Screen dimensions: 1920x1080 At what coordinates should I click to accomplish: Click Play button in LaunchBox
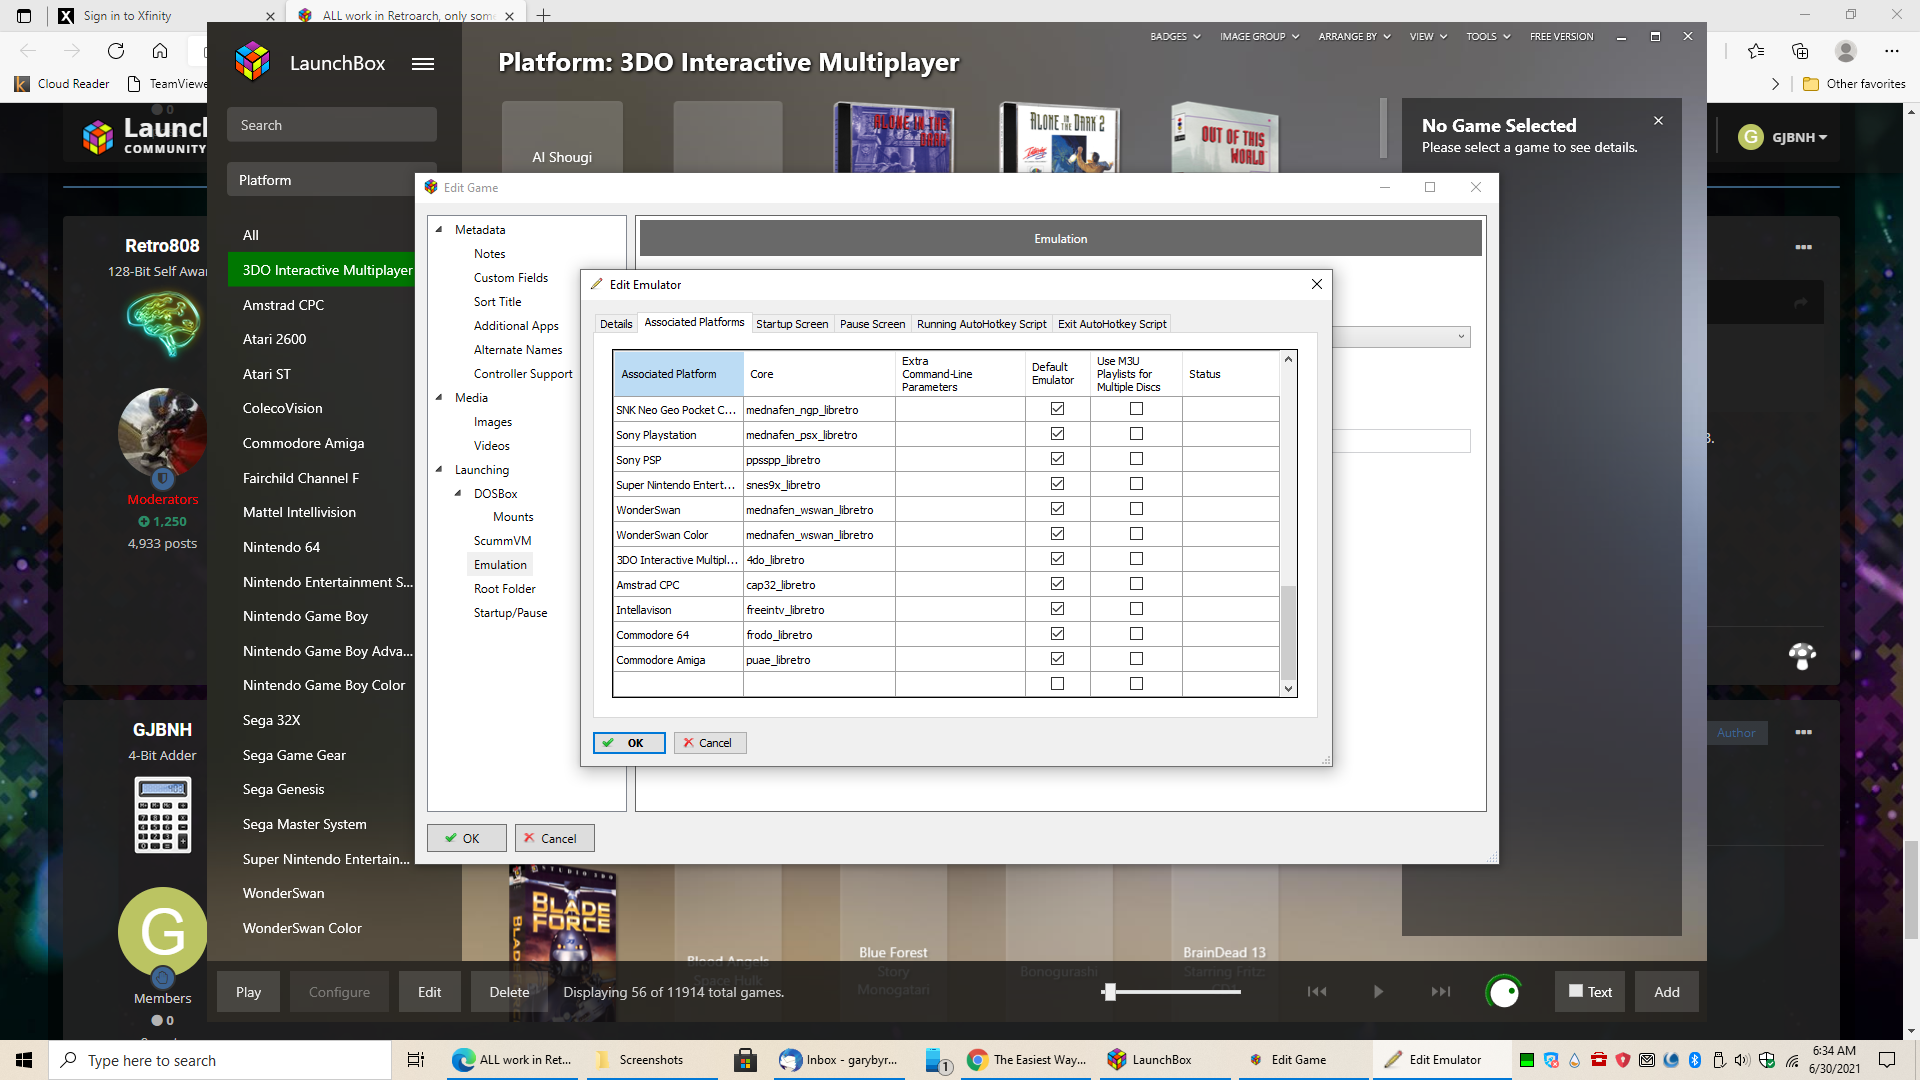[248, 992]
